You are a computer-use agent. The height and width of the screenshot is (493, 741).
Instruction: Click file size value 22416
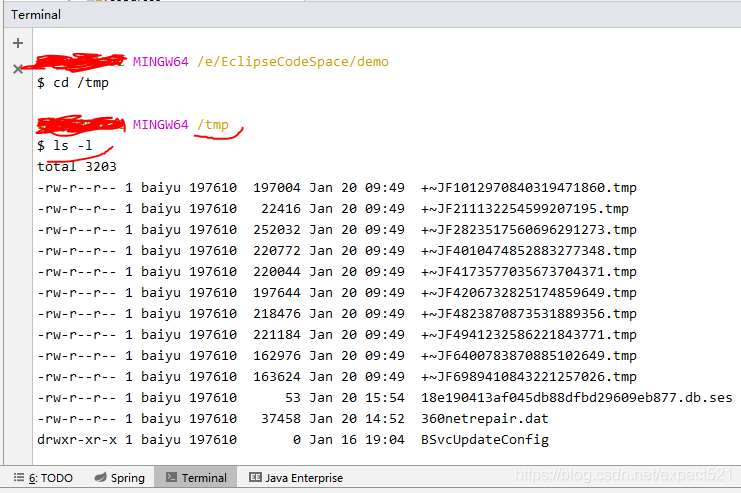pyautogui.click(x=281, y=208)
